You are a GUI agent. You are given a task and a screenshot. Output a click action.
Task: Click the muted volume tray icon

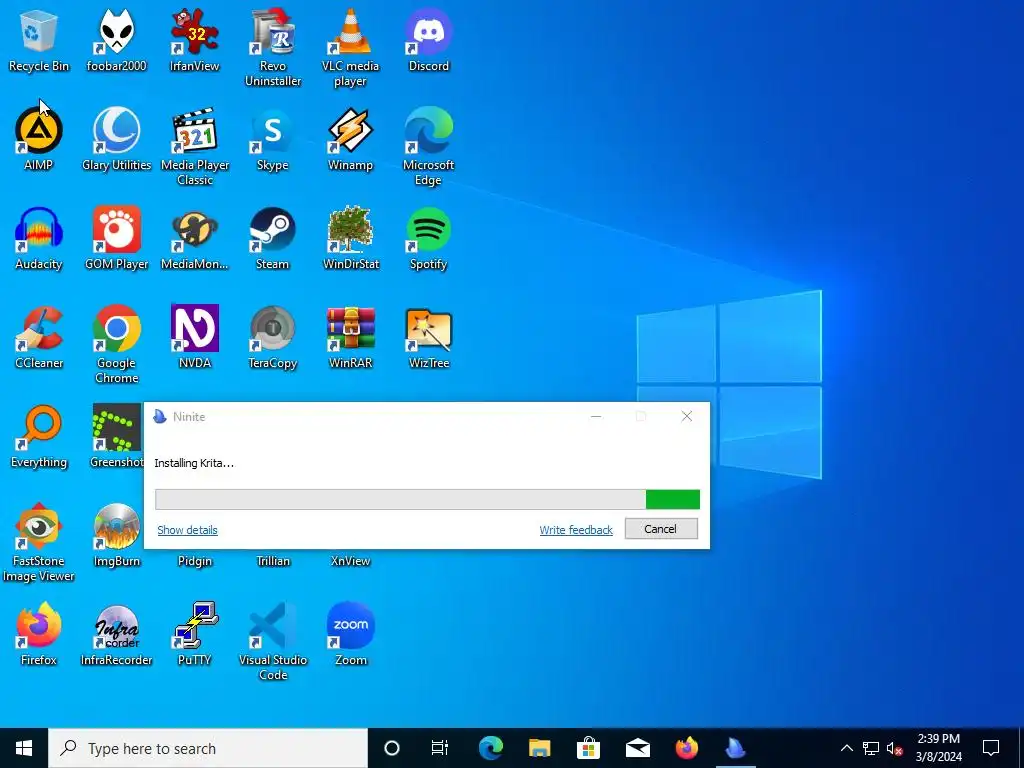tap(895, 748)
